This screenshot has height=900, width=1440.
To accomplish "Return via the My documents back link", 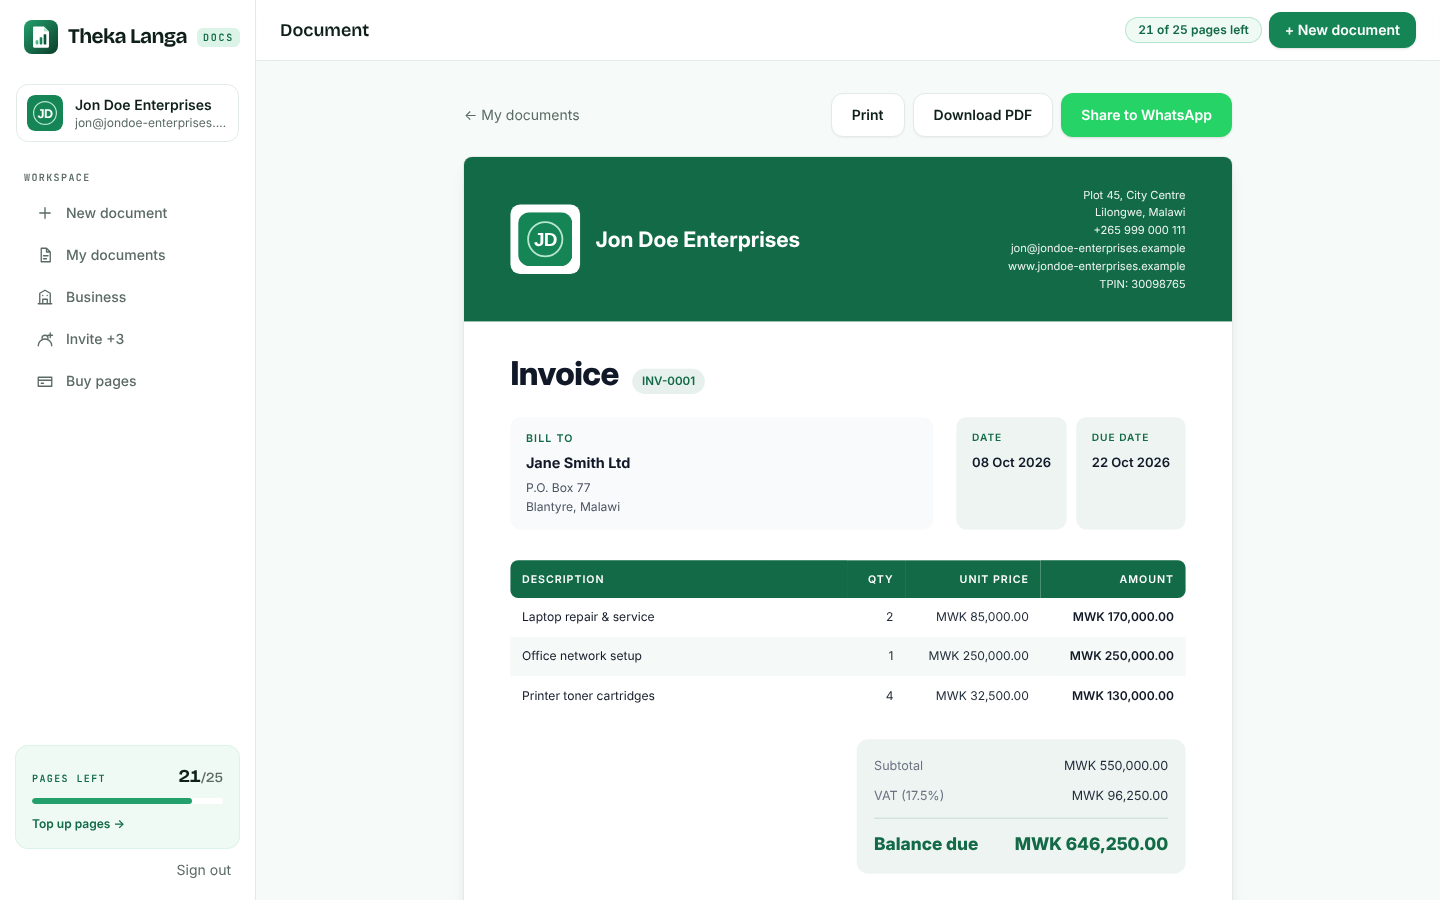I will [522, 115].
